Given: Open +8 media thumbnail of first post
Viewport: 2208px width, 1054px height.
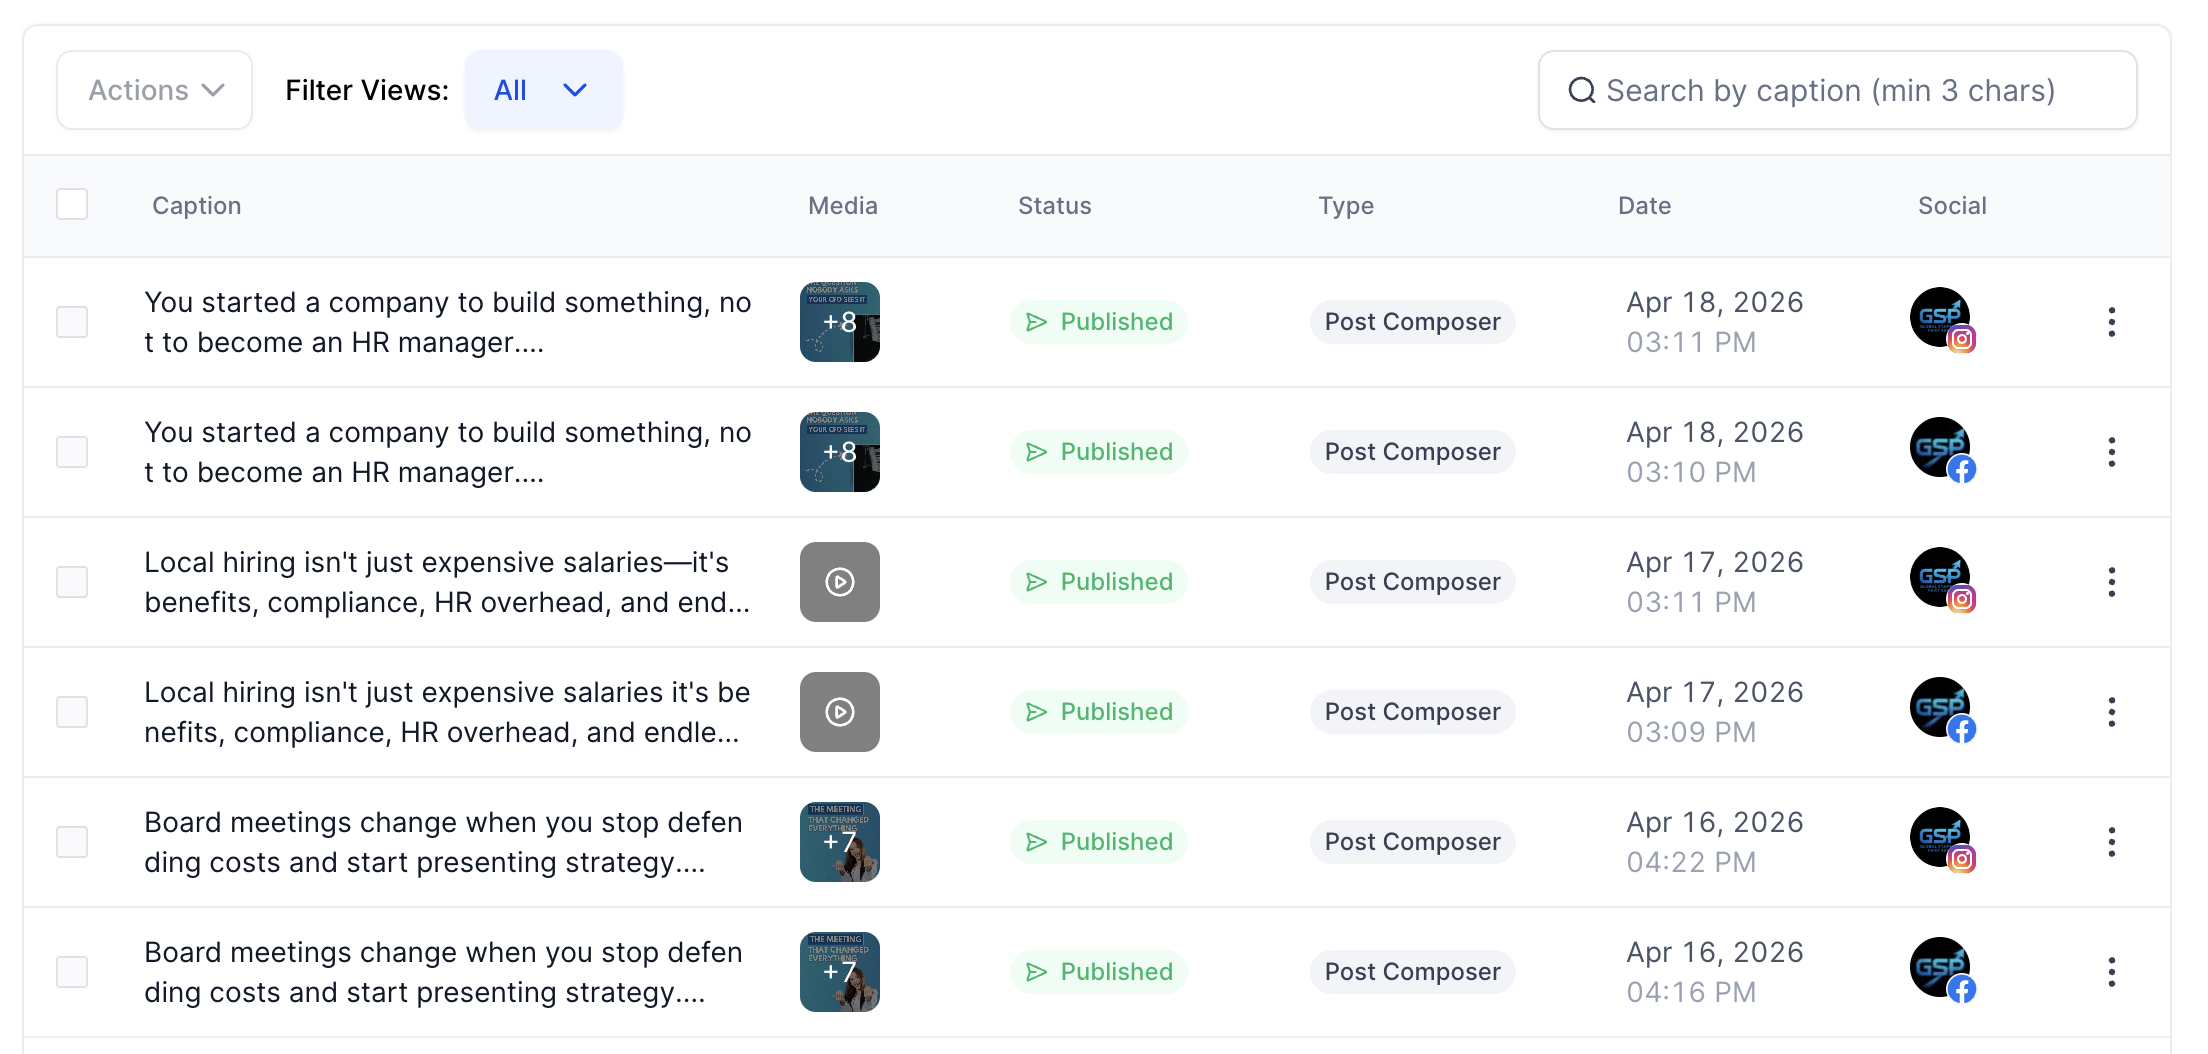Looking at the screenshot, I should (x=840, y=322).
